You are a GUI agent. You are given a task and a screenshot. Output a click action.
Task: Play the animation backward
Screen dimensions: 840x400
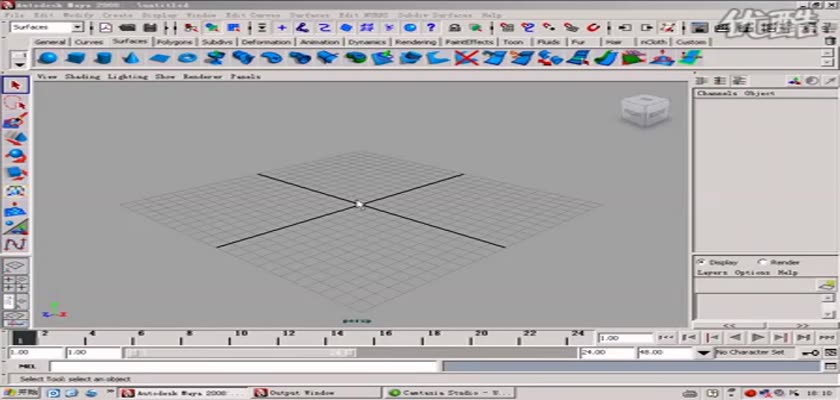coord(736,337)
